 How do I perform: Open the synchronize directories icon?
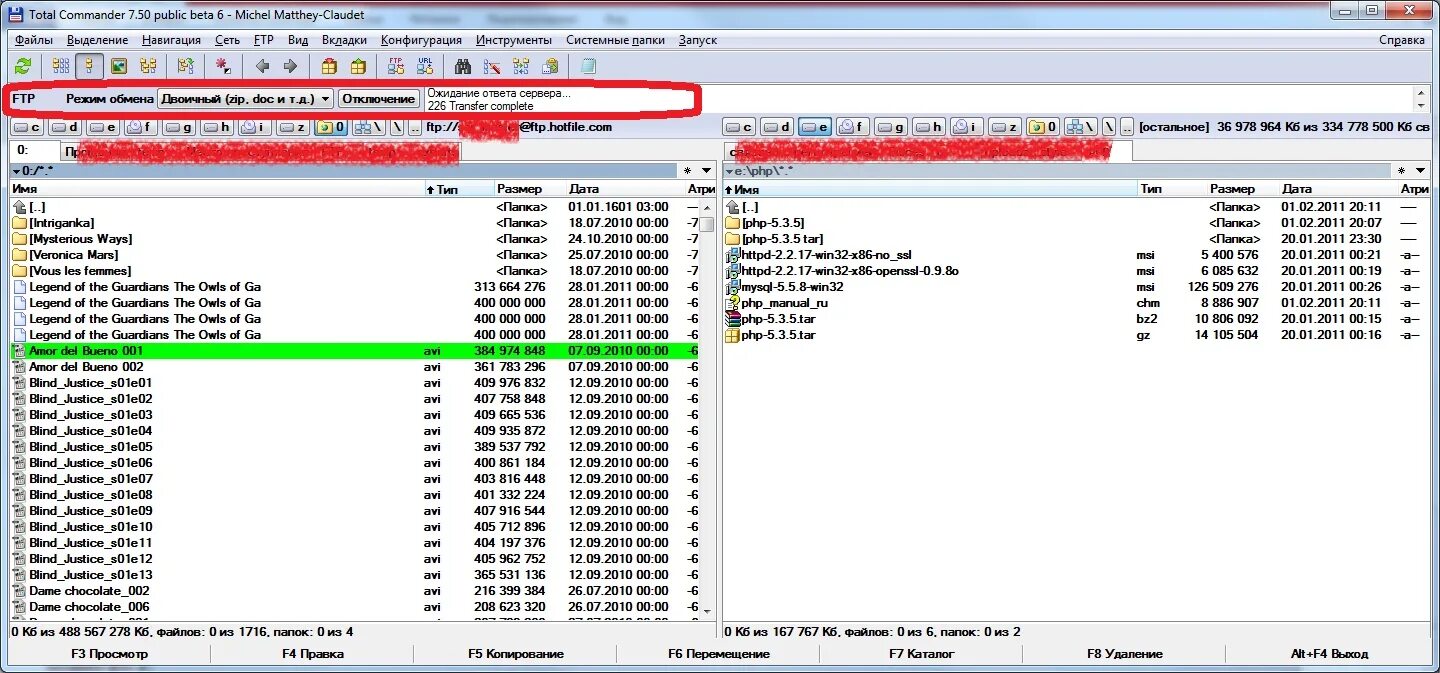tap(521, 66)
